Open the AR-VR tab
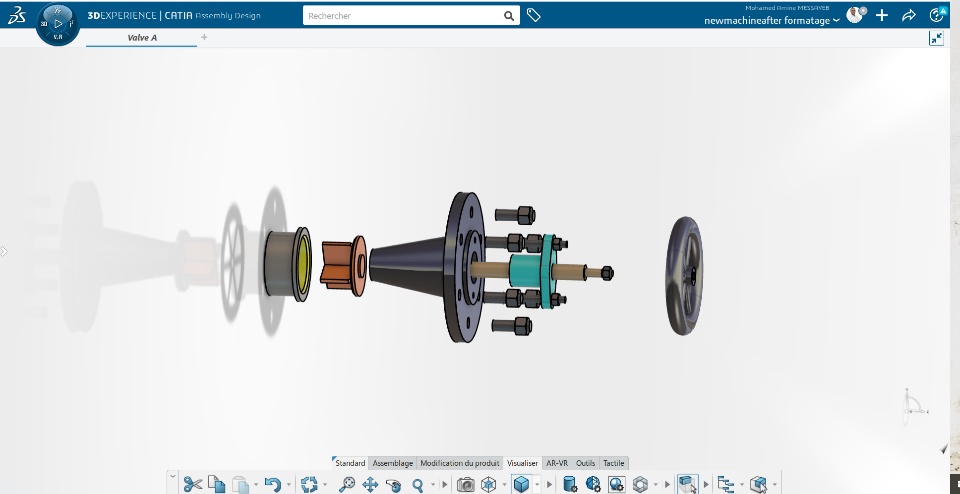 coord(557,463)
